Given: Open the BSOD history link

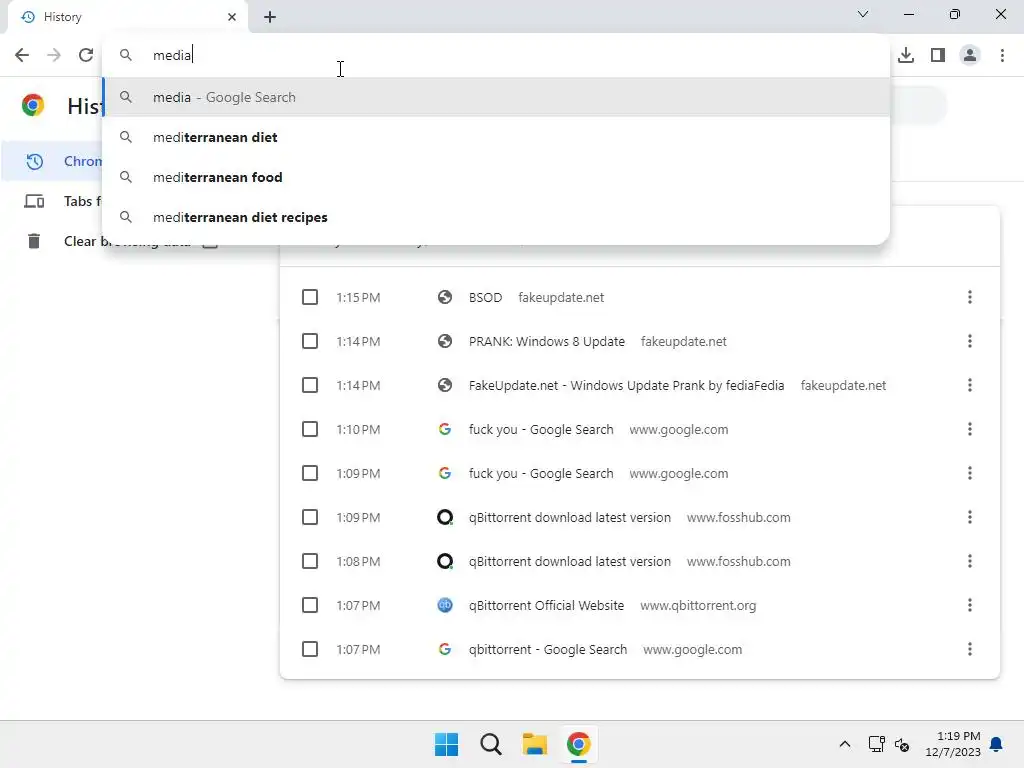Looking at the screenshot, I should pyautogui.click(x=485, y=297).
